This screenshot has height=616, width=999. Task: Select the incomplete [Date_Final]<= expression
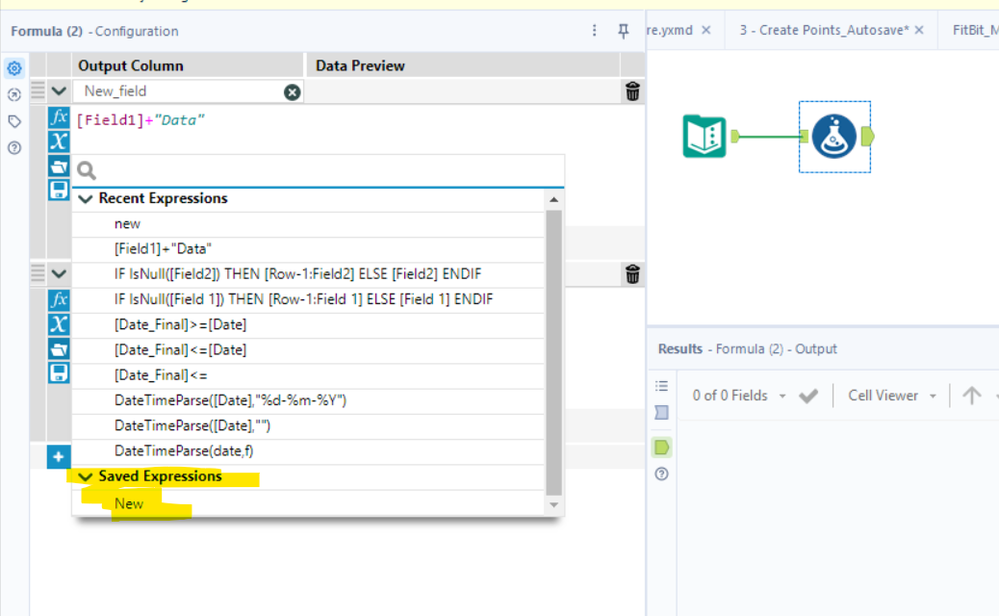(308, 375)
